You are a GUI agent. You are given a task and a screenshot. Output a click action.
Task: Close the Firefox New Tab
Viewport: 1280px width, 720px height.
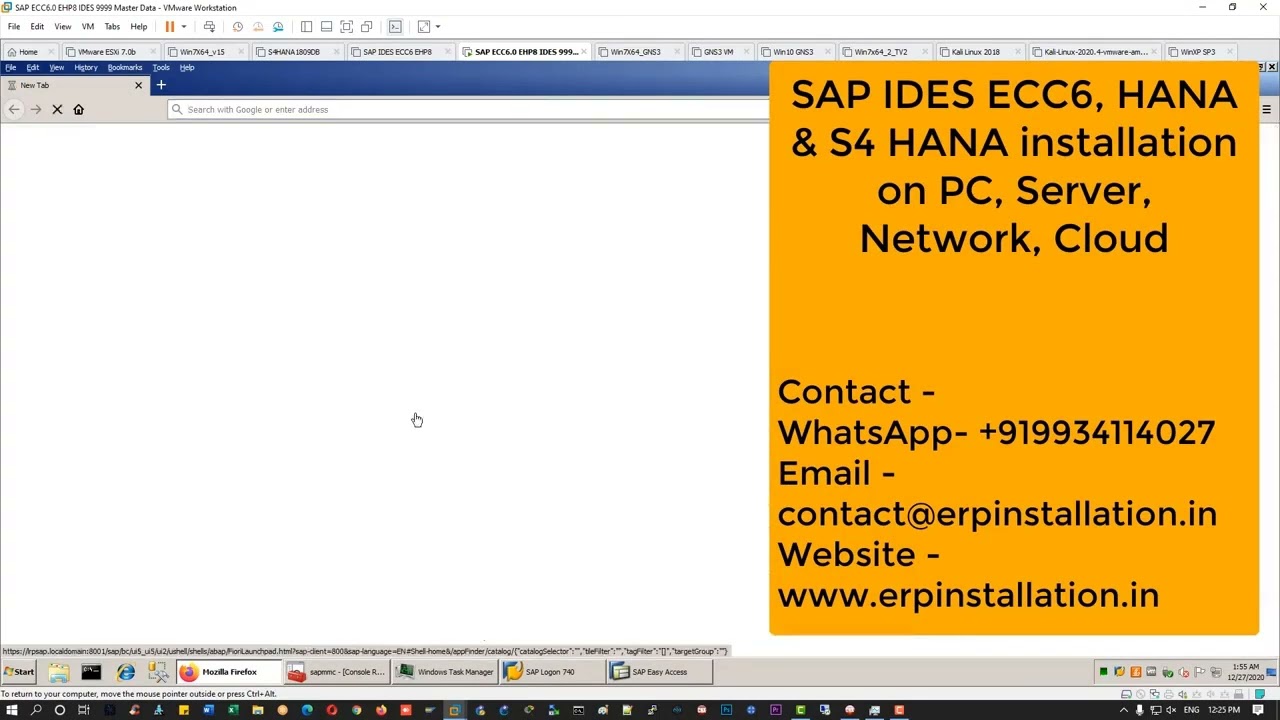coord(138,85)
